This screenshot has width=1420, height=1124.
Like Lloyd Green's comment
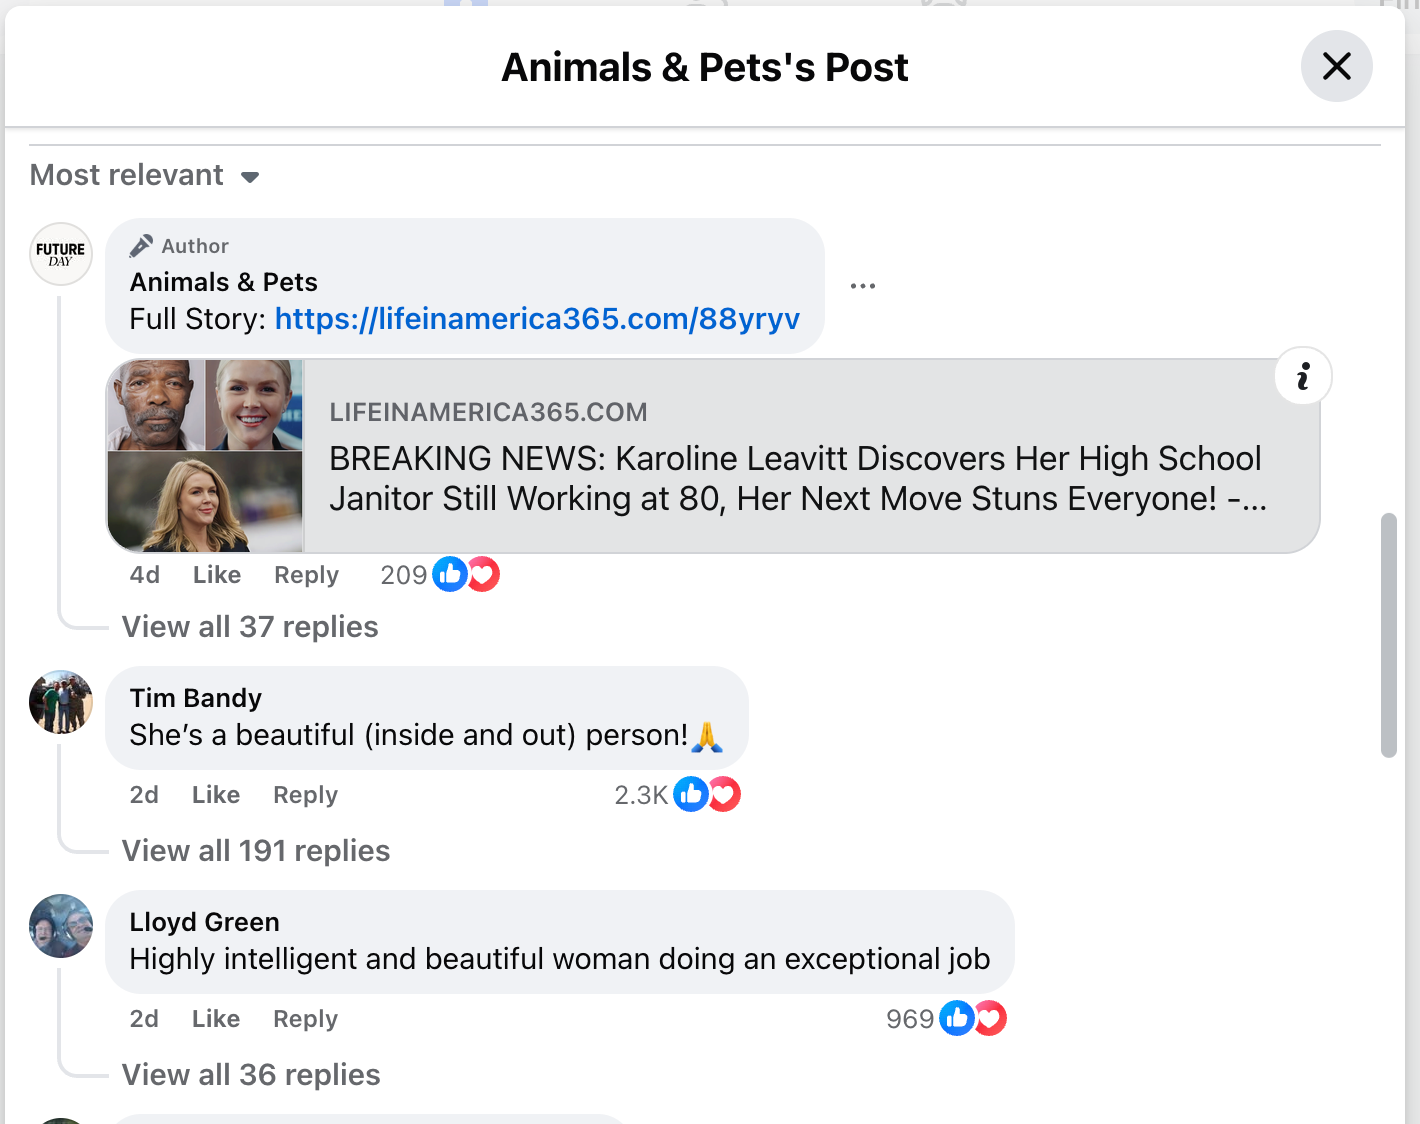point(216,1019)
